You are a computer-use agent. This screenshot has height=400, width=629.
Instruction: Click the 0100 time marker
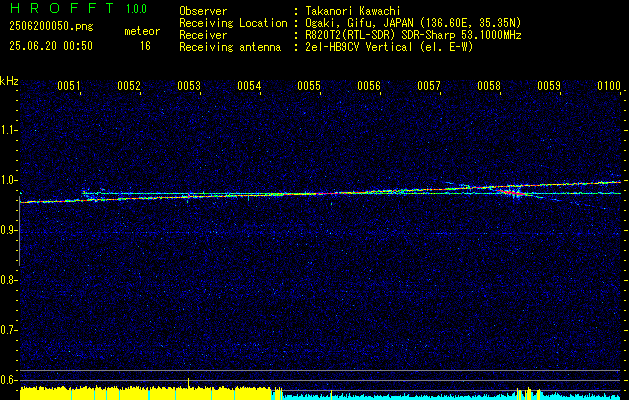coord(609,85)
